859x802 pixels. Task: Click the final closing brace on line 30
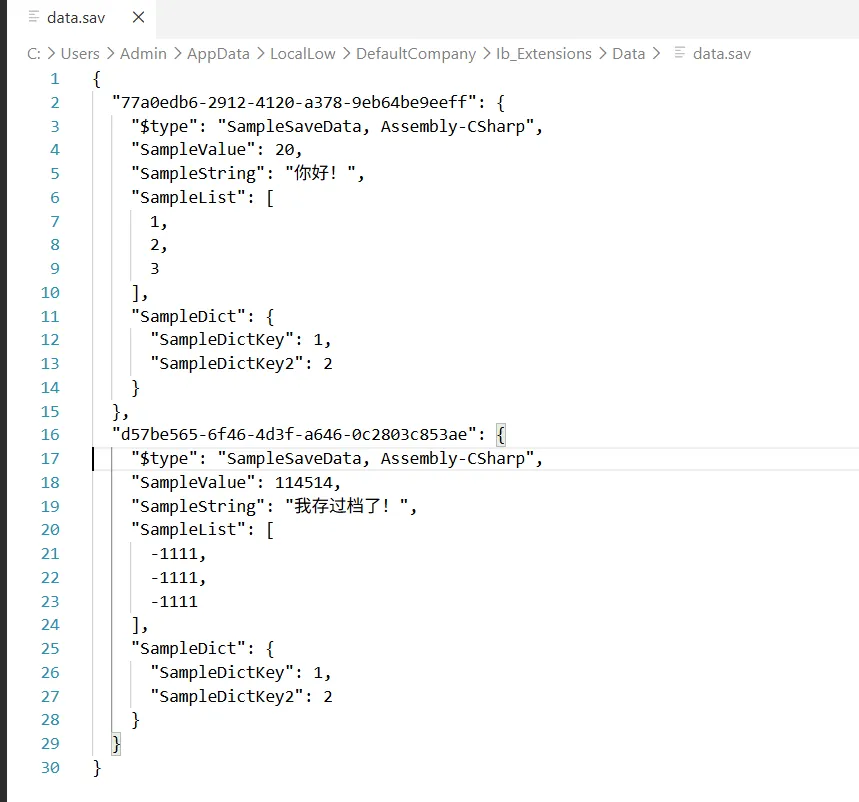tap(97, 768)
